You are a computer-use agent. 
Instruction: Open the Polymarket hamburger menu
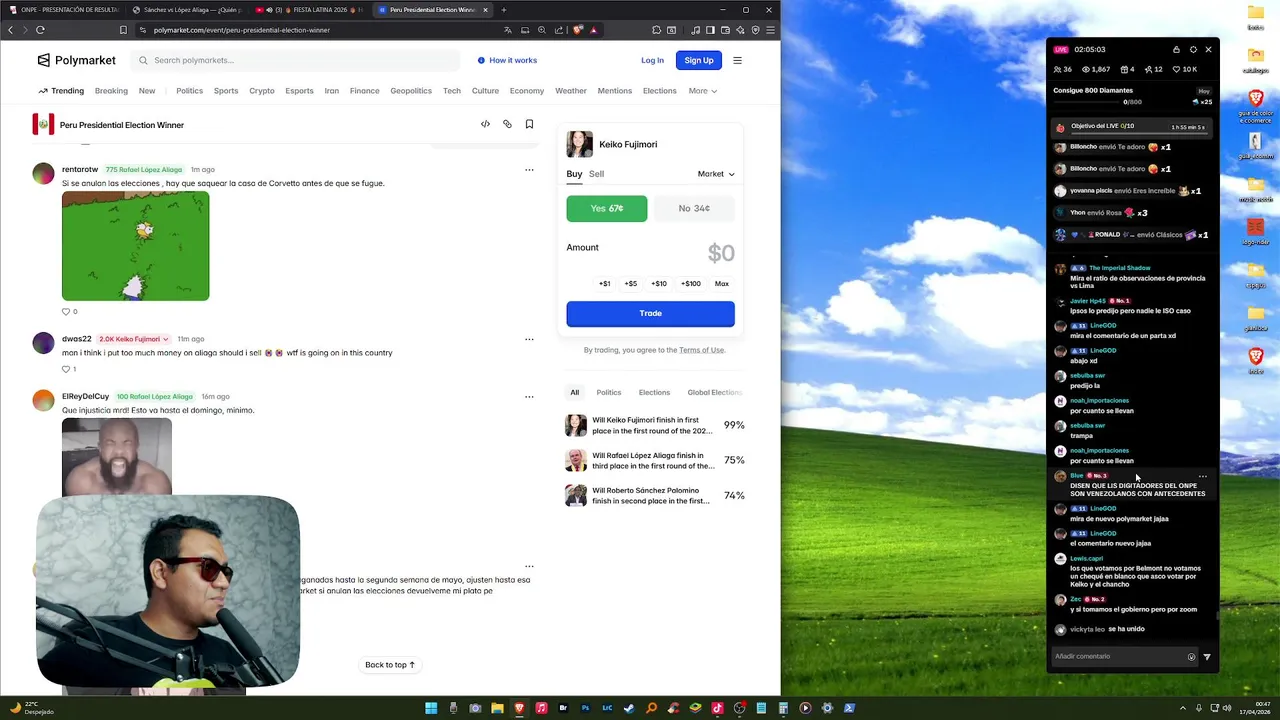[737, 60]
